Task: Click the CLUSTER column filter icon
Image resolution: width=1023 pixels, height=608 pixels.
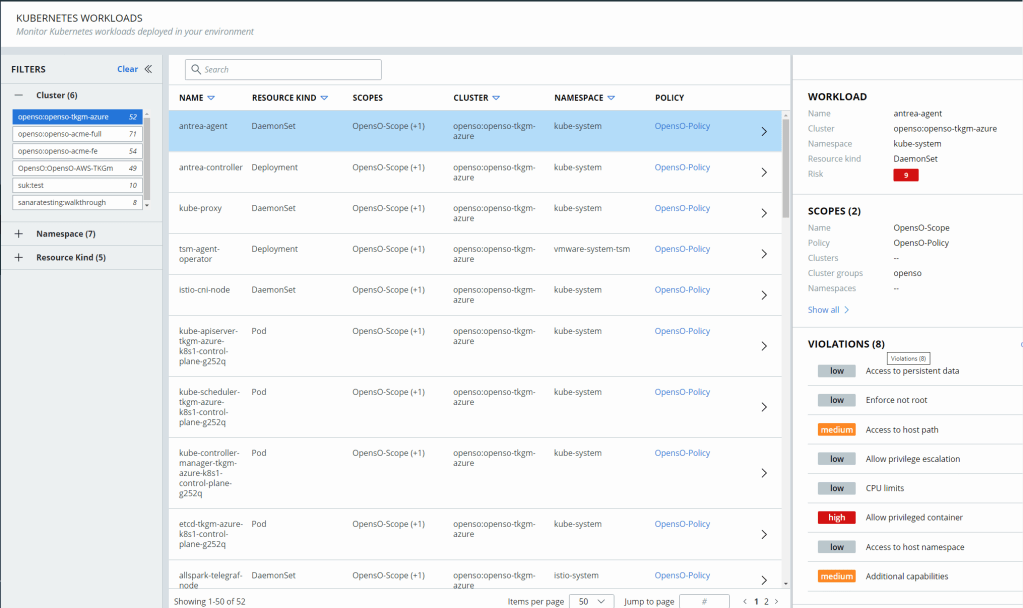Action: click(496, 98)
